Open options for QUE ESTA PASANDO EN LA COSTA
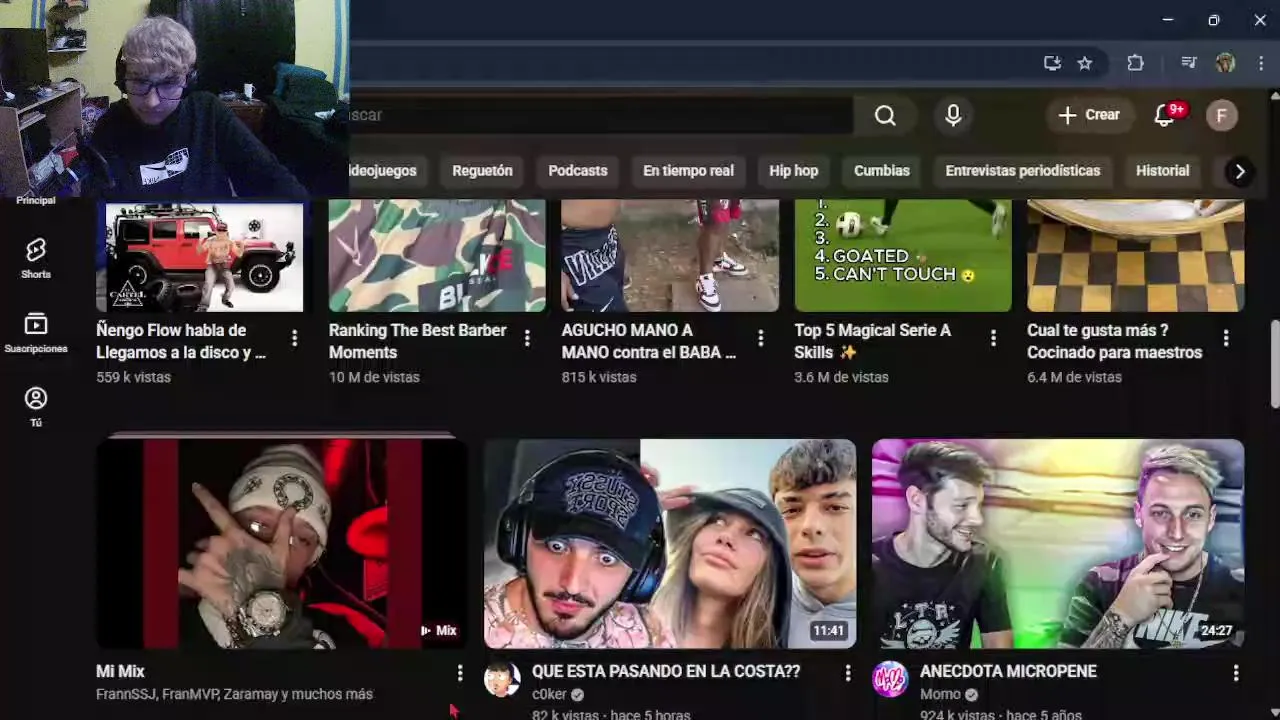 [848, 673]
